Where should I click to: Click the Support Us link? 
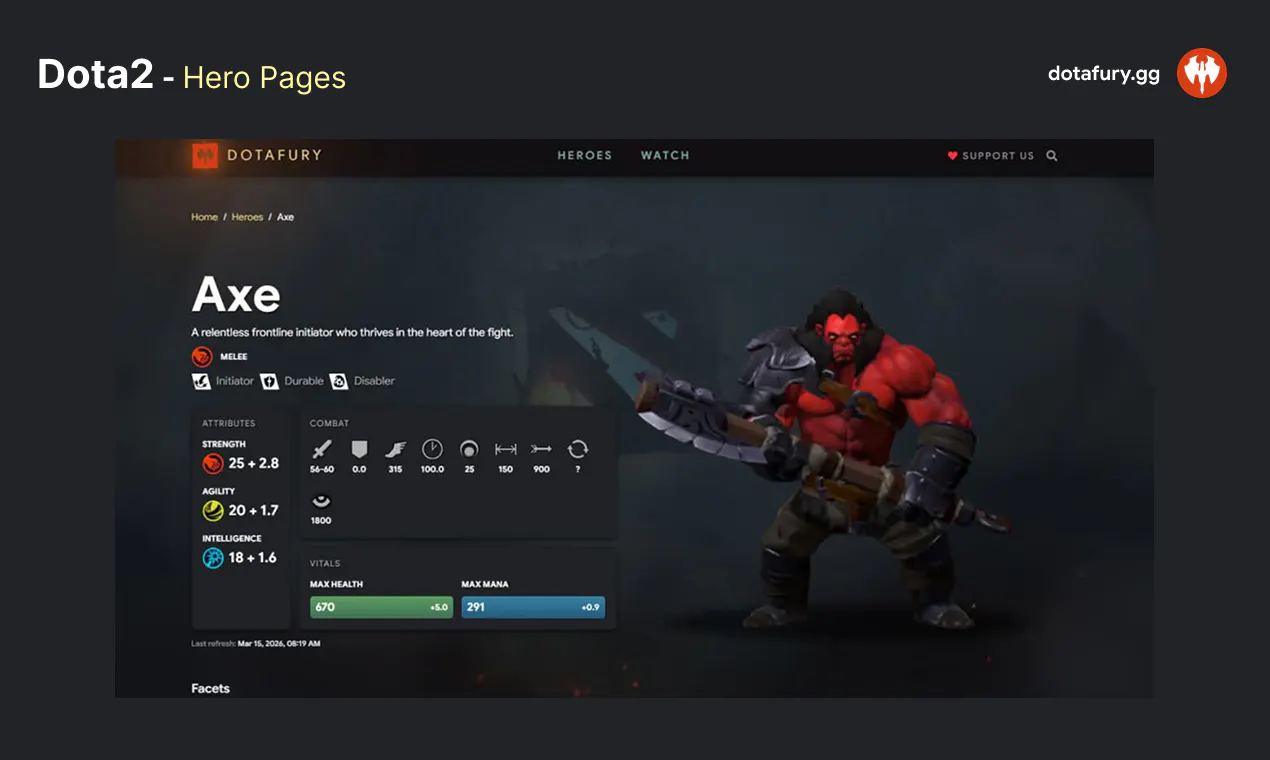[x=991, y=156]
